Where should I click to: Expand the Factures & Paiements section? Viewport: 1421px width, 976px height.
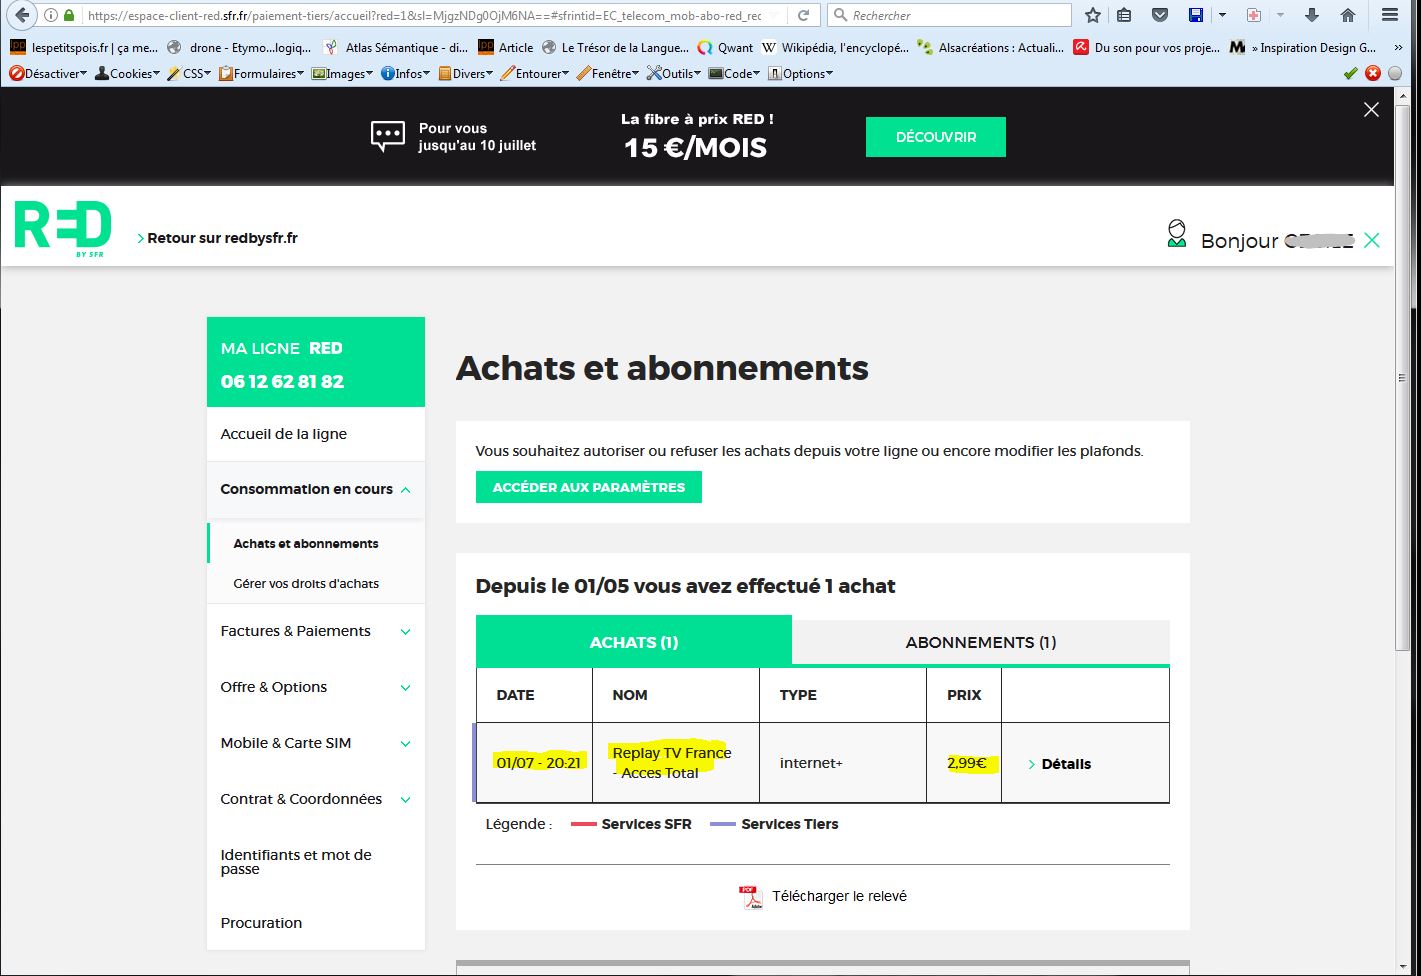tap(316, 631)
